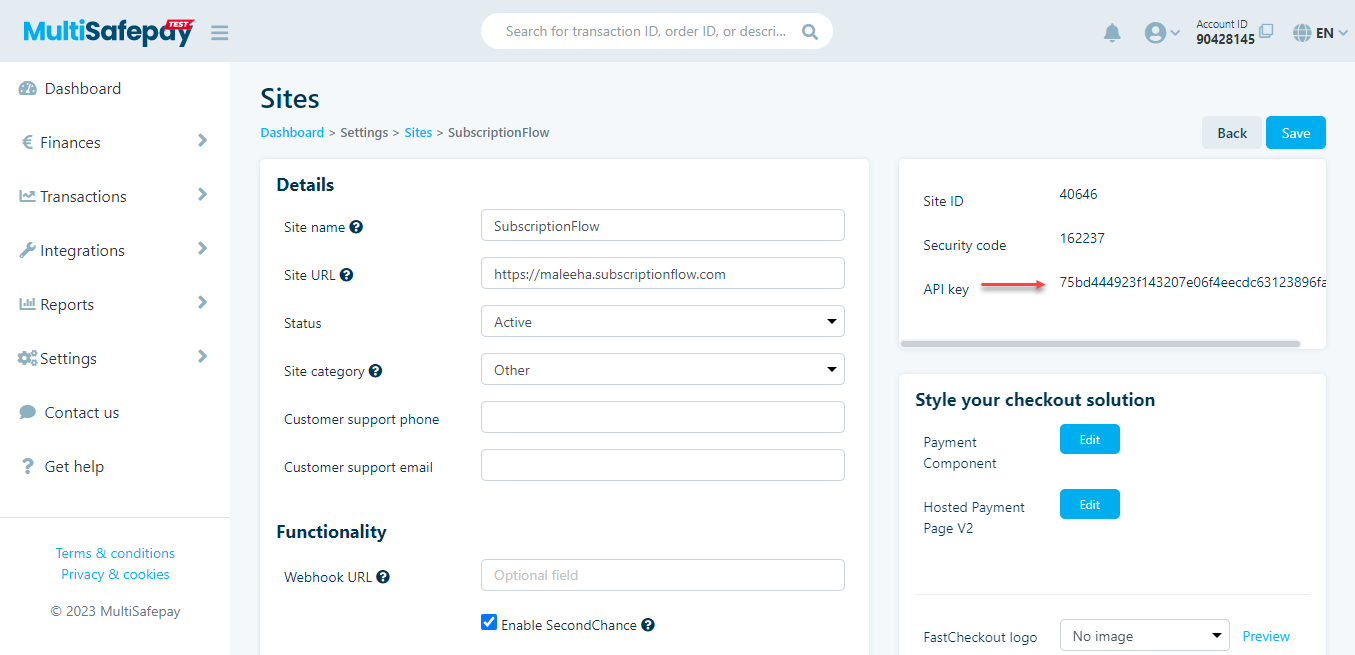This screenshot has width=1355, height=655.
Task: Open the Privacy & cookies link
Action: [115, 574]
